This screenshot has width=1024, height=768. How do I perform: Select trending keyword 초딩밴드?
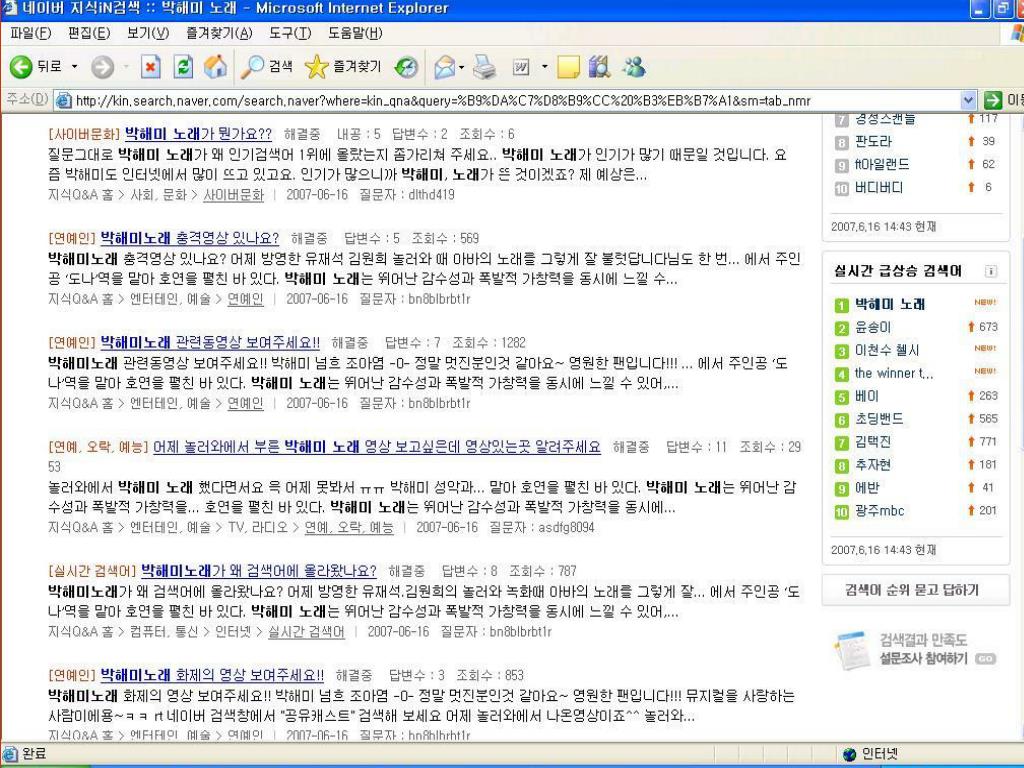pos(879,419)
